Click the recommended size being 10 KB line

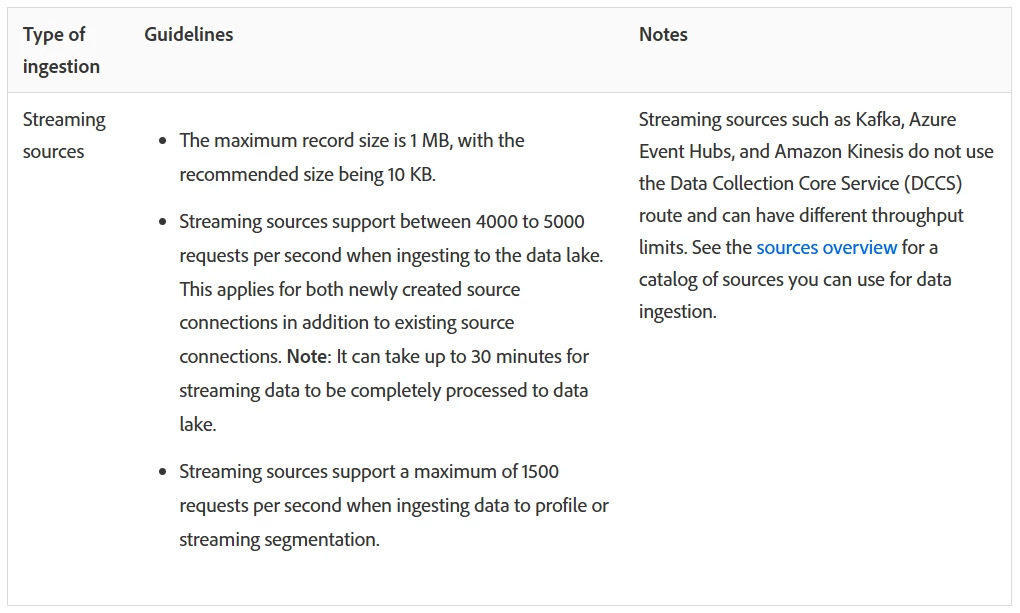[x=307, y=174]
